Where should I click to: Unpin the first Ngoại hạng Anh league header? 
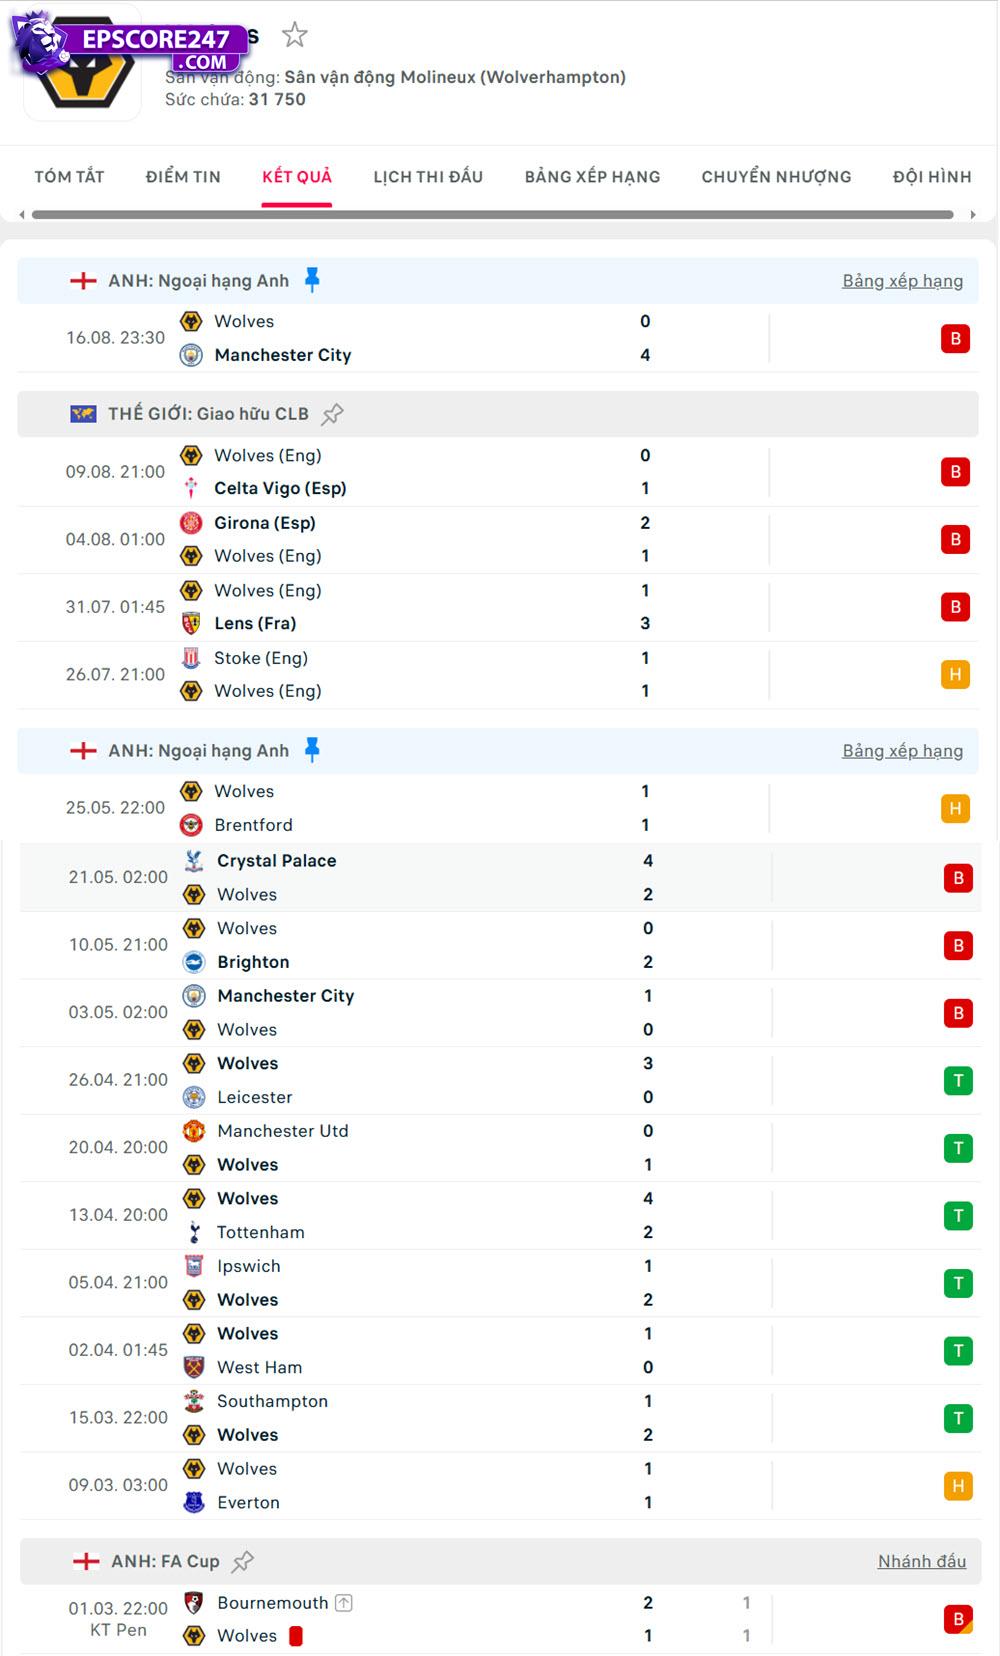point(312,280)
